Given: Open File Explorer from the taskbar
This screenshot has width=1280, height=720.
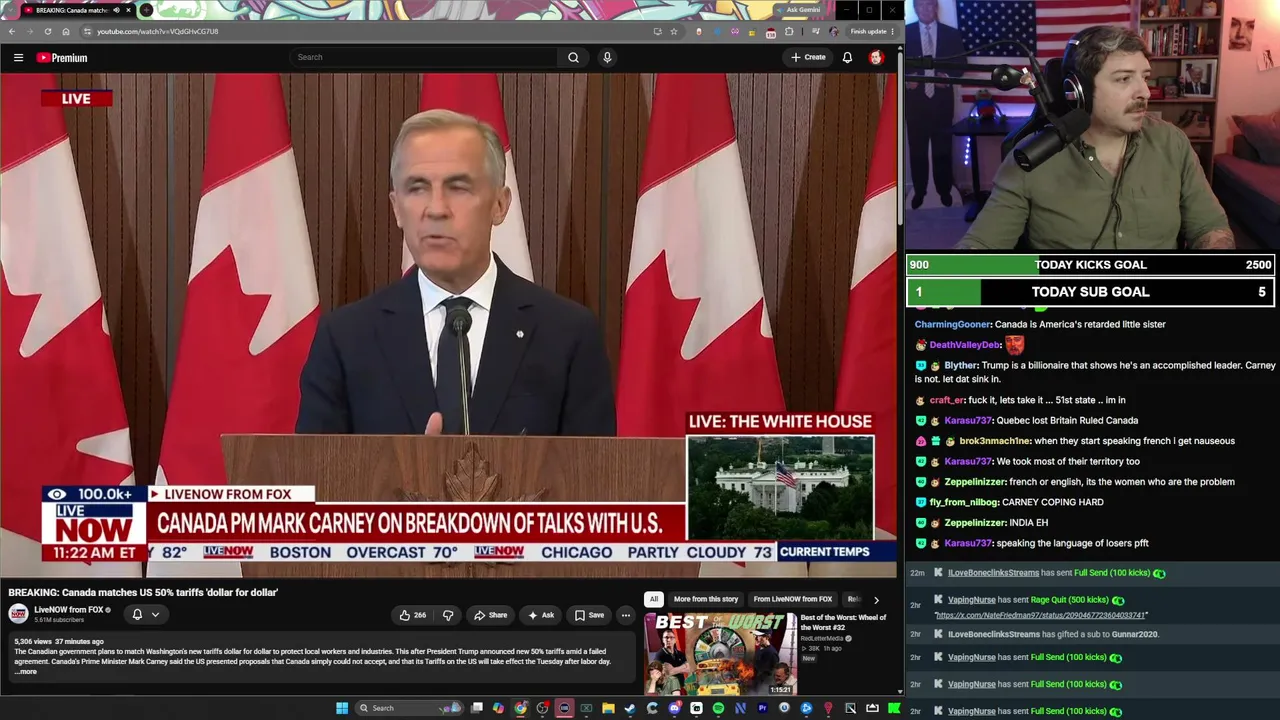Looking at the screenshot, I should (x=608, y=708).
